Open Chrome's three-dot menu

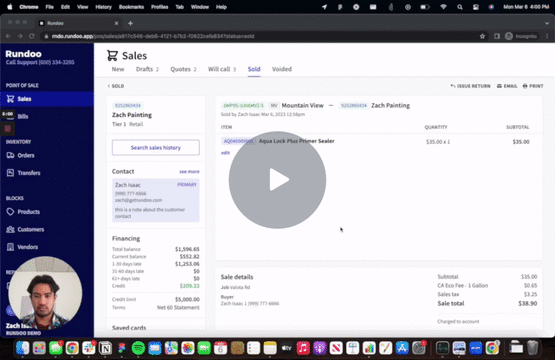[x=547, y=36]
